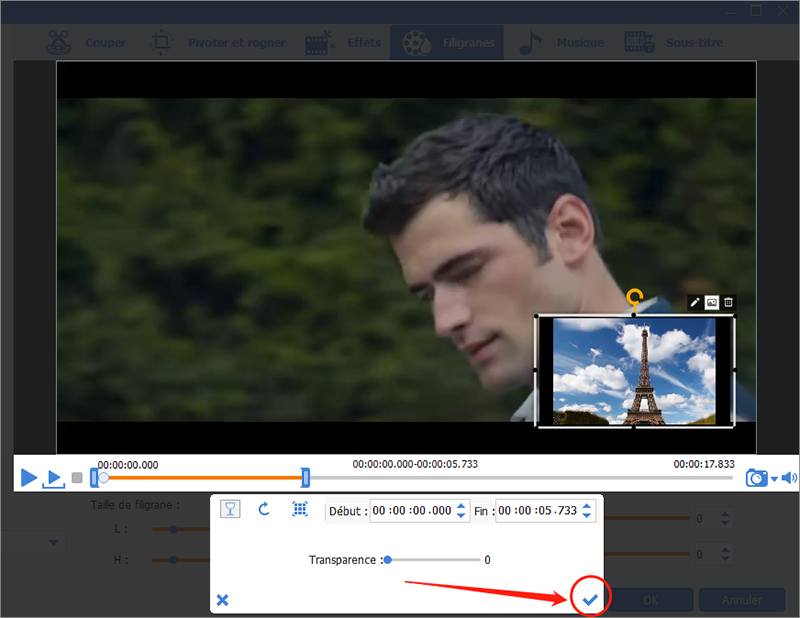Click the Transparence slider handle
This screenshot has width=800, height=618.
coord(388,560)
